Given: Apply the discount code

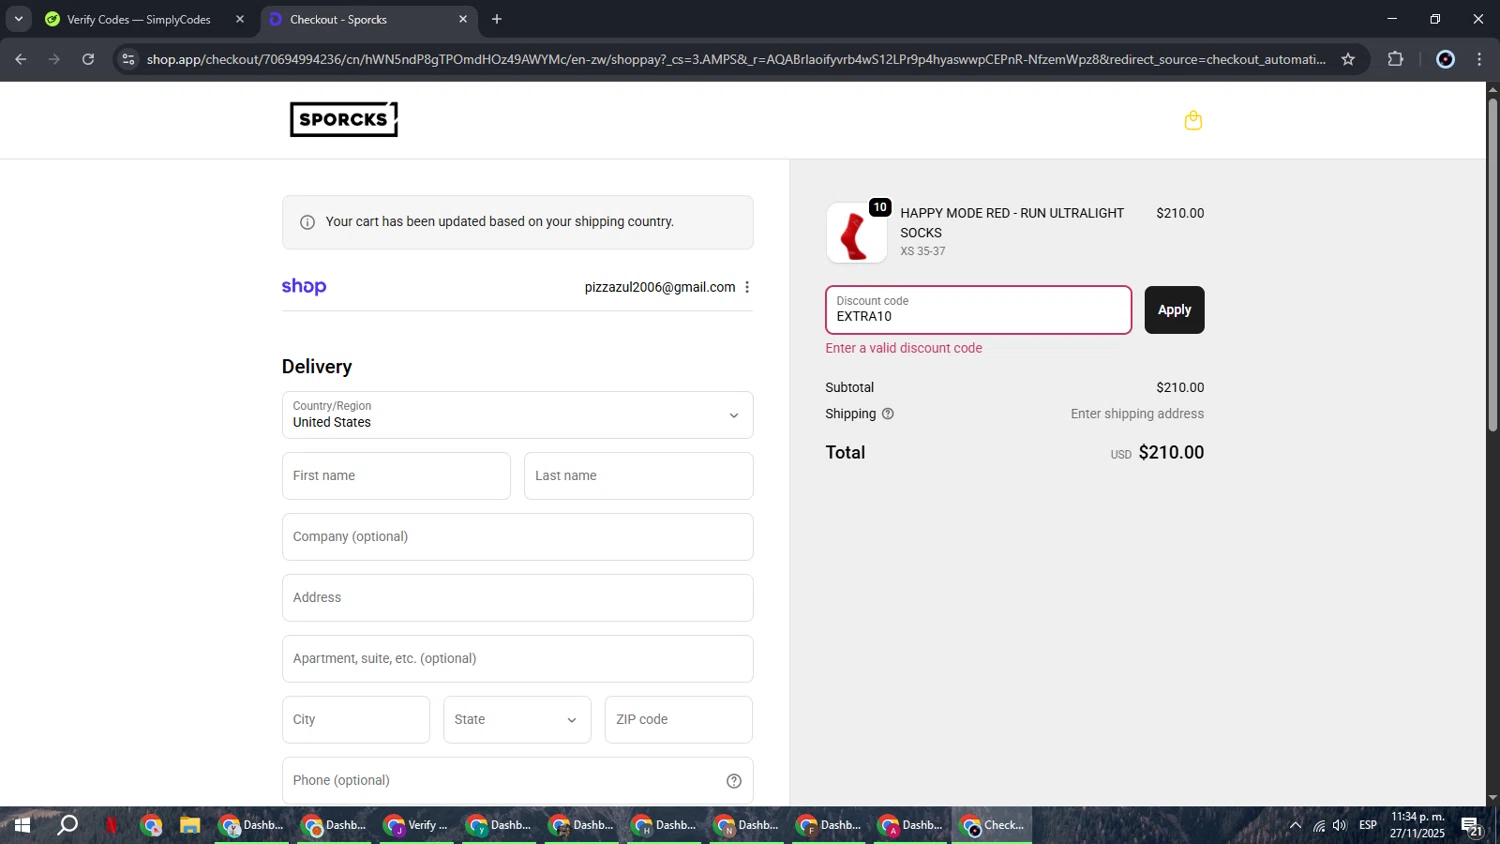Looking at the screenshot, I should 1174,310.
